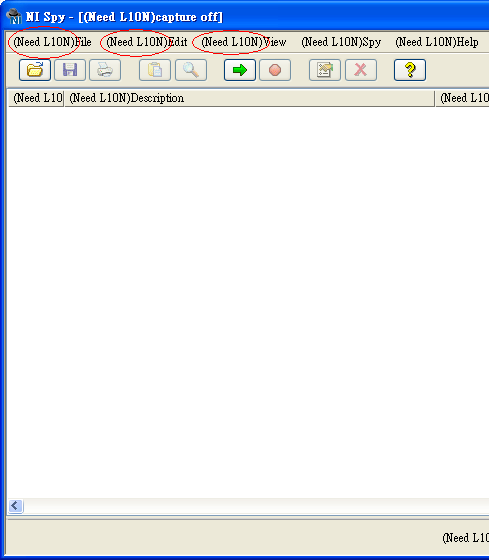Click the (Need L10N)Description column header

click(250, 98)
